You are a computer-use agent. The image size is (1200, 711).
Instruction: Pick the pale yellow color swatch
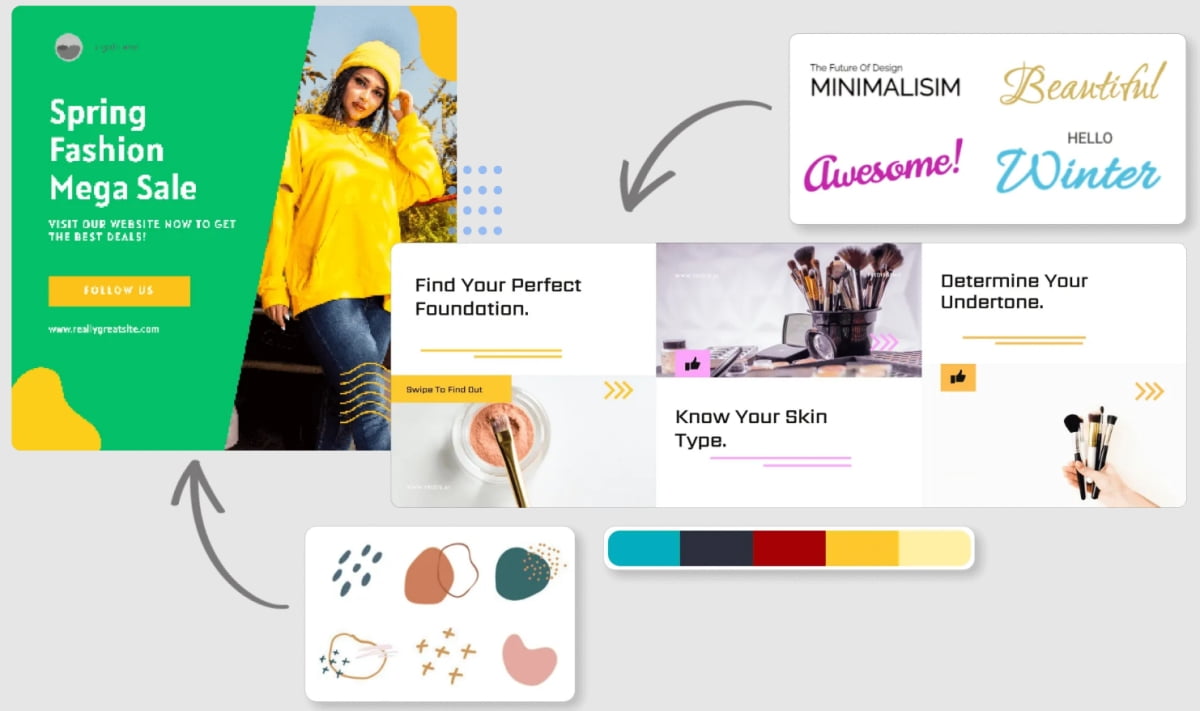[x=935, y=549]
